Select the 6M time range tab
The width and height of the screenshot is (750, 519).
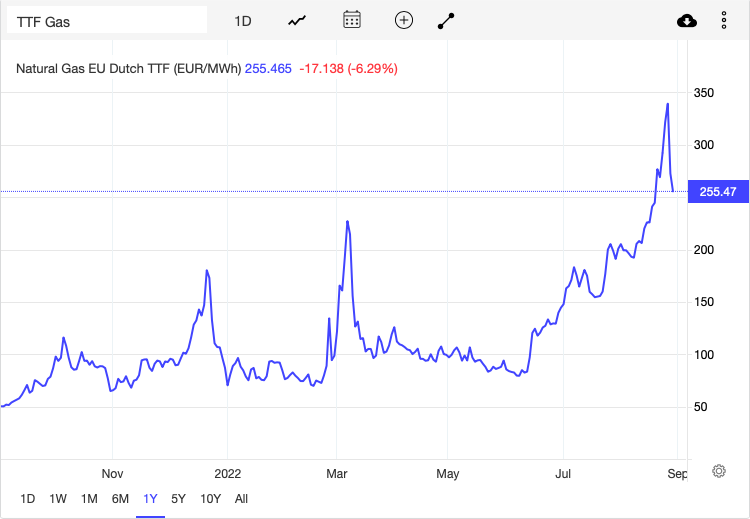point(120,499)
